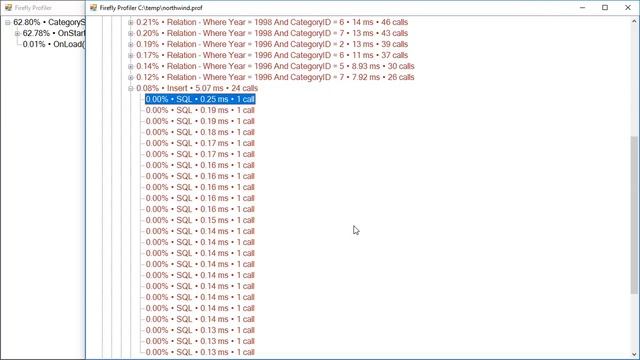Viewport: 640px width, 360px height.
Task: Select the row '0.20% Relation ... 13 ms • 43 calls'
Action: (272, 33)
